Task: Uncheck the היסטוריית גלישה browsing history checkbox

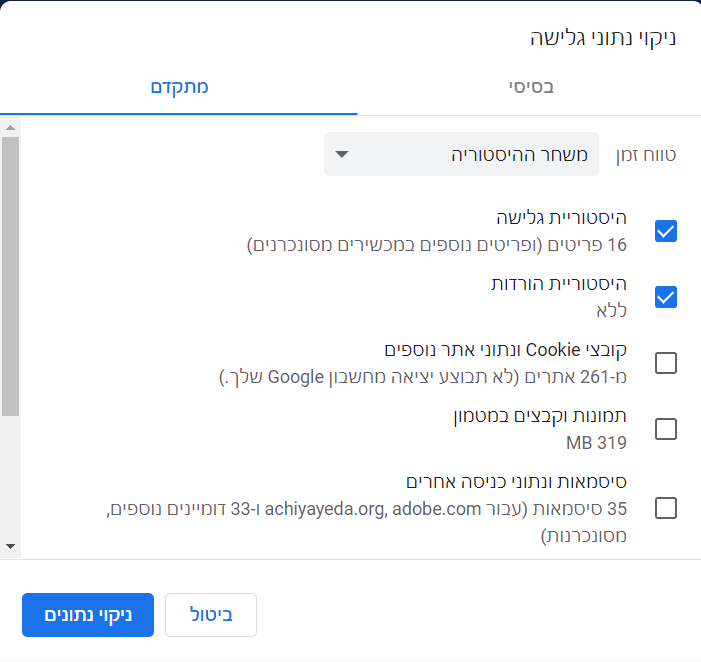Action: pos(666,231)
